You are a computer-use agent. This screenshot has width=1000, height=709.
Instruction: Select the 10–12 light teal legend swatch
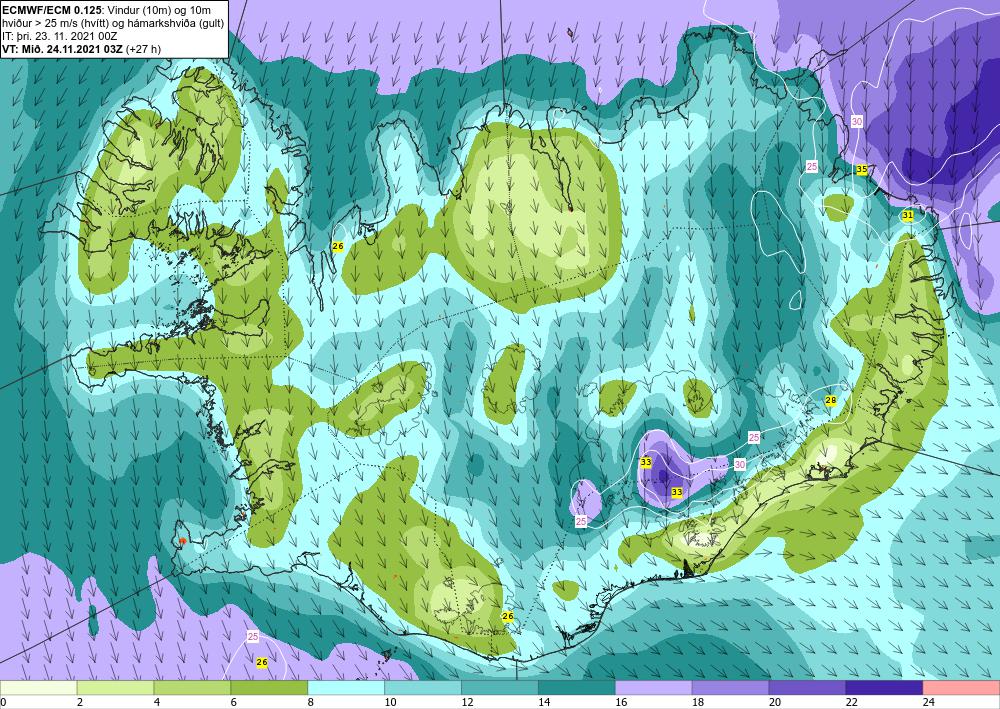pyautogui.click(x=423, y=688)
